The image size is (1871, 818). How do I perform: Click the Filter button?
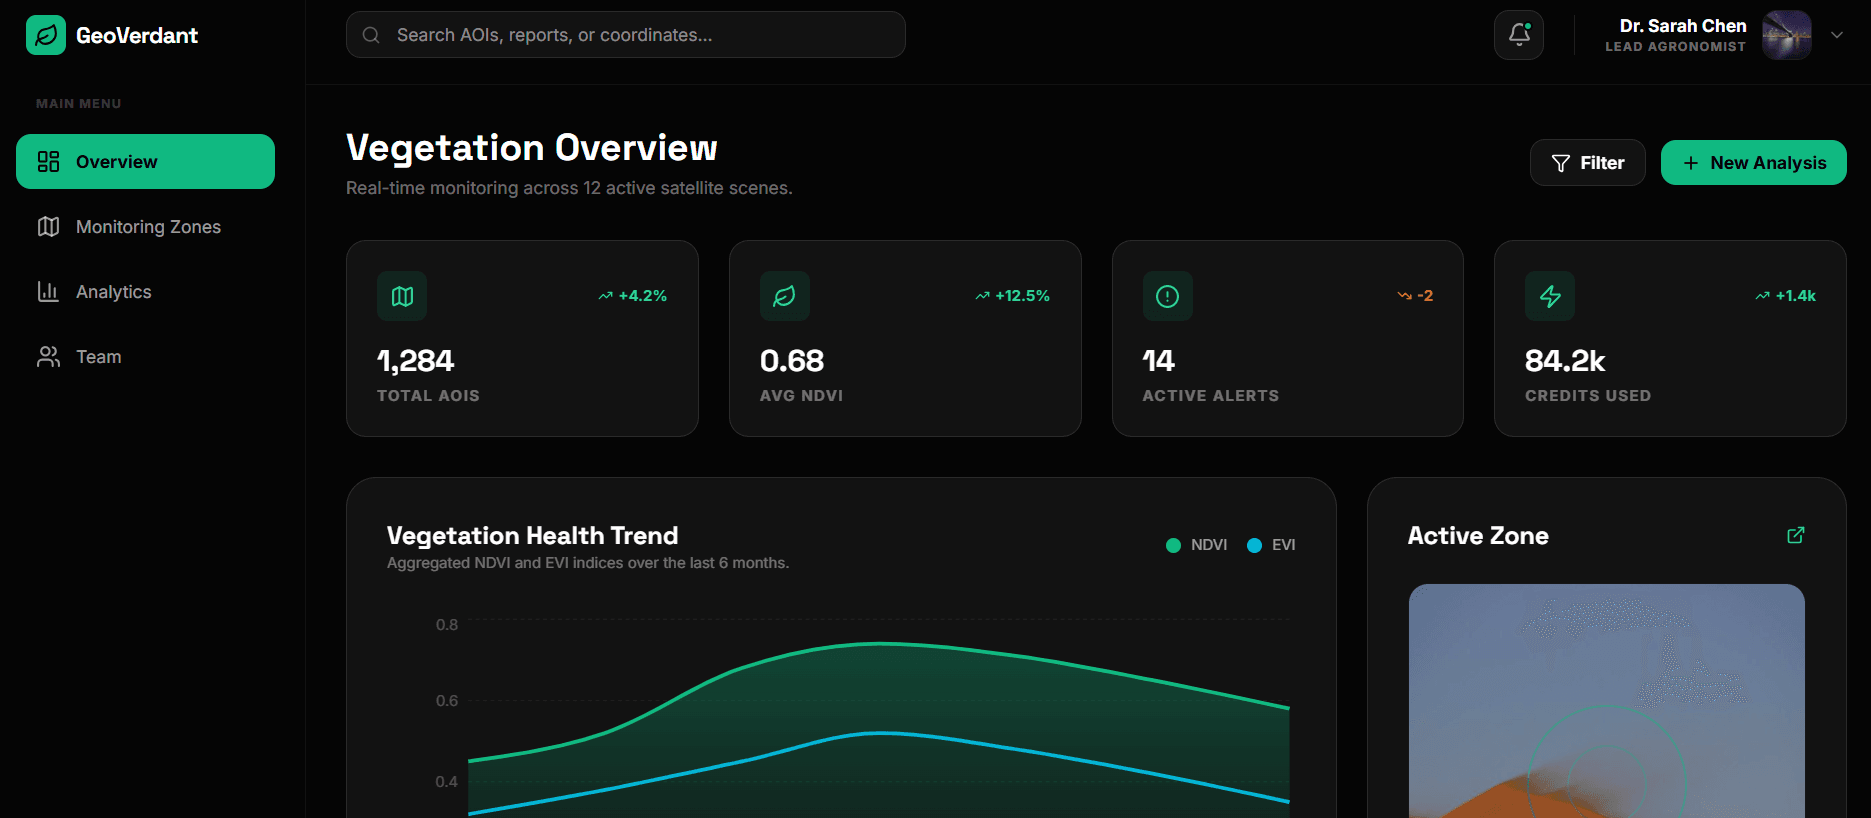pyautogui.click(x=1588, y=163)
